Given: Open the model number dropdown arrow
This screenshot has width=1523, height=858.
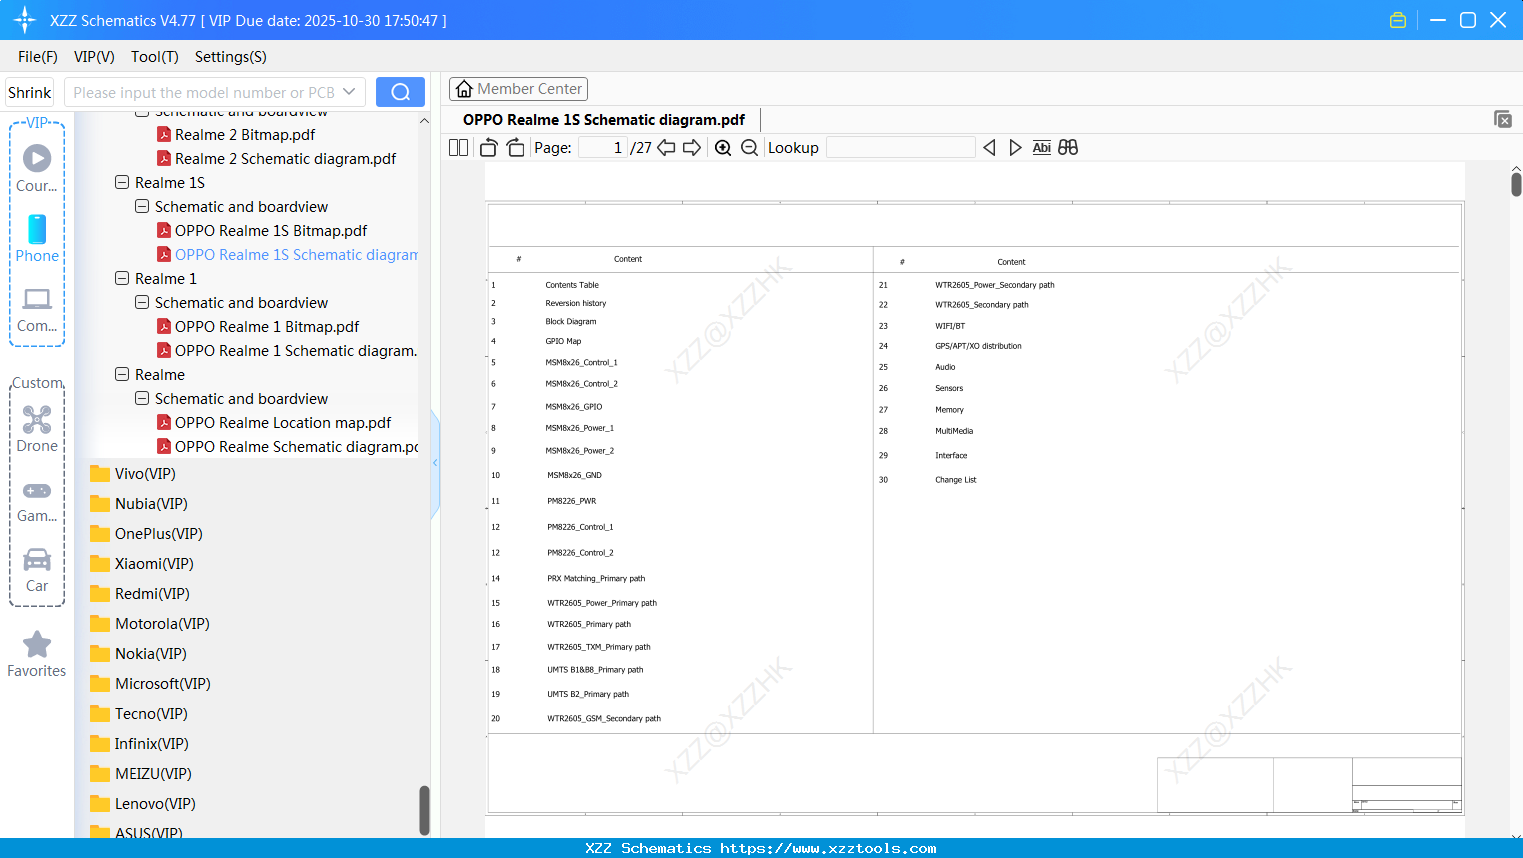Looking at the screenshot, I should (x=349, y=92).
